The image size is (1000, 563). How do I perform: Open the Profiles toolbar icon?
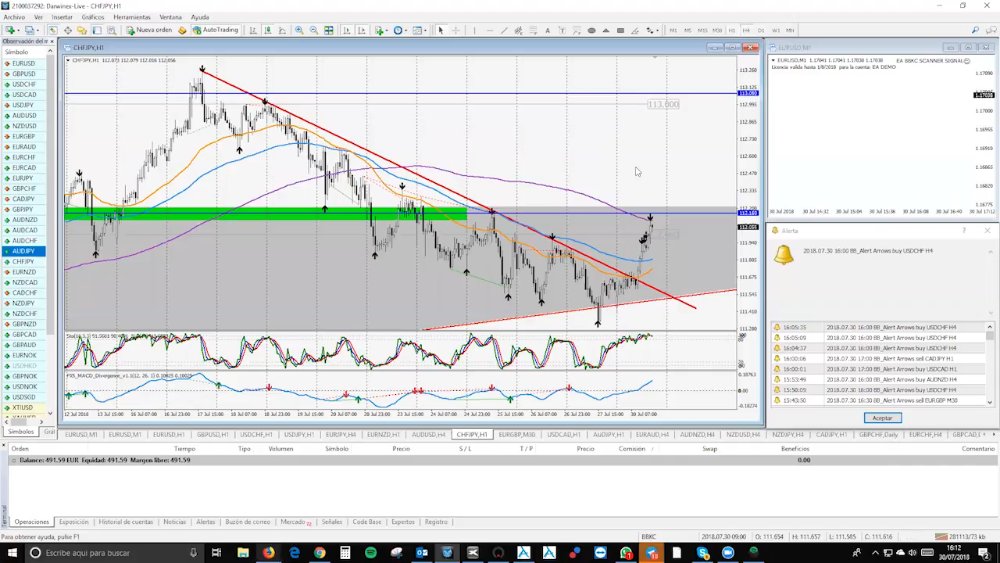pos(29,30)
